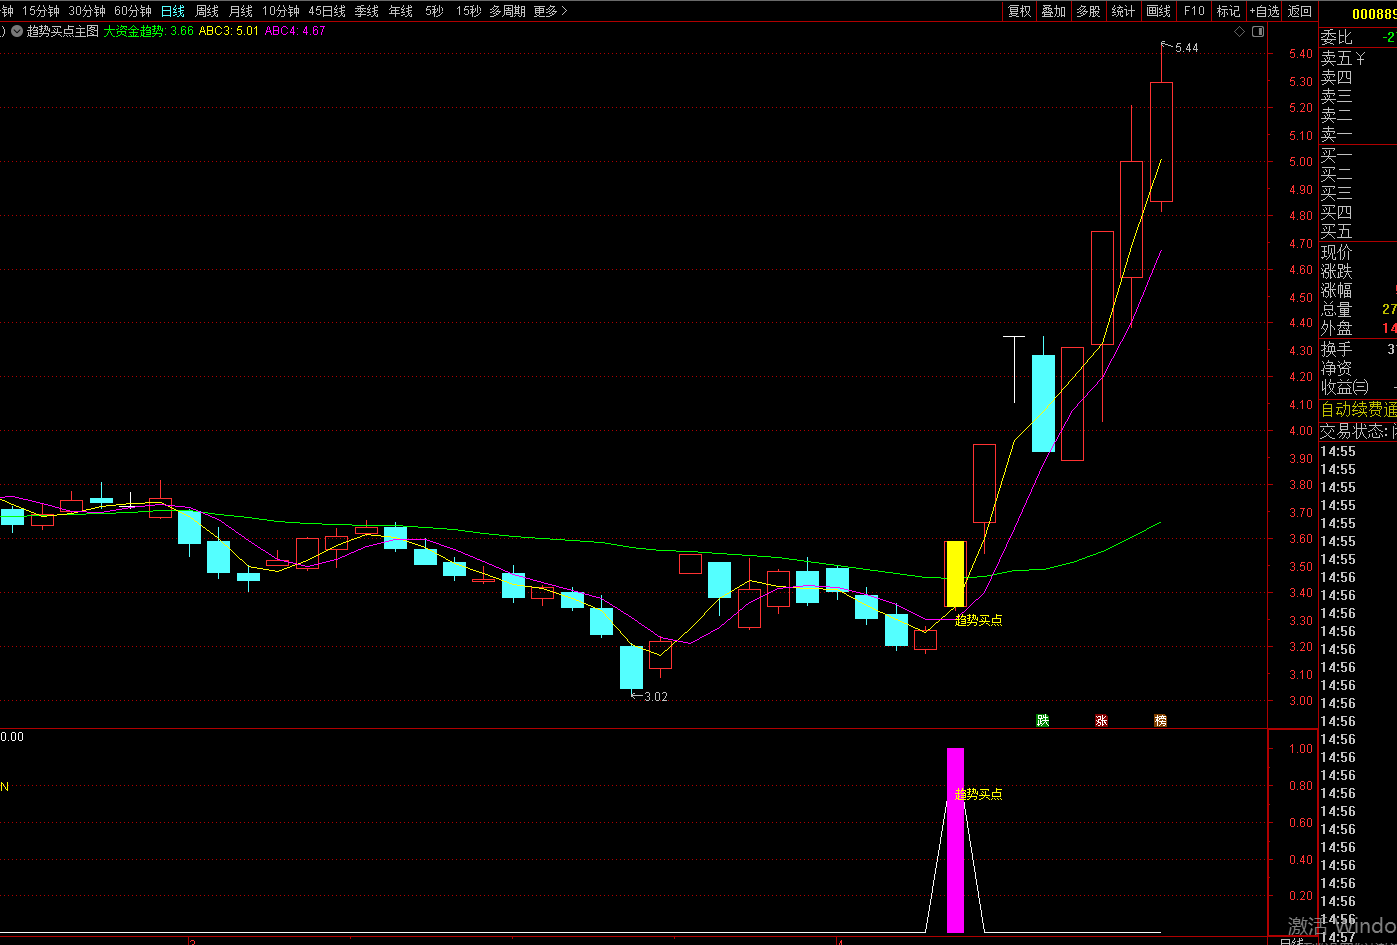Click the yellow 趋势买点 signal candle
Image resolution: width=1397 pixels, height=945 pixels.
[x=955, y=574]
